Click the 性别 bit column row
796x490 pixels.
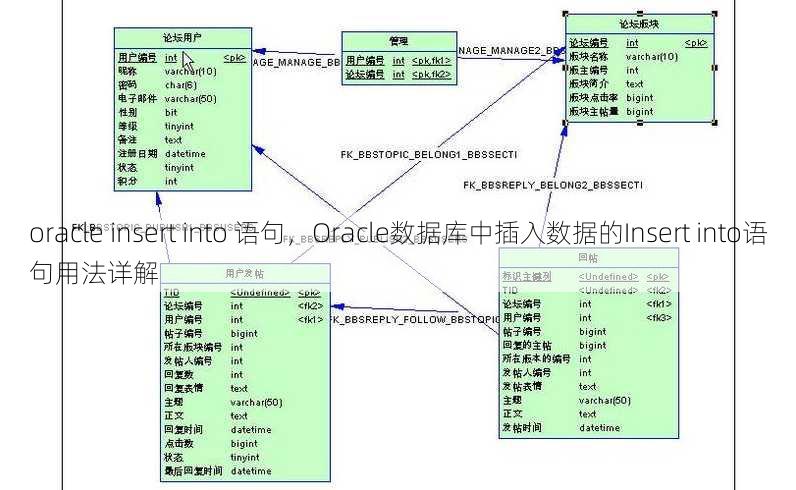tap(148, 113)
